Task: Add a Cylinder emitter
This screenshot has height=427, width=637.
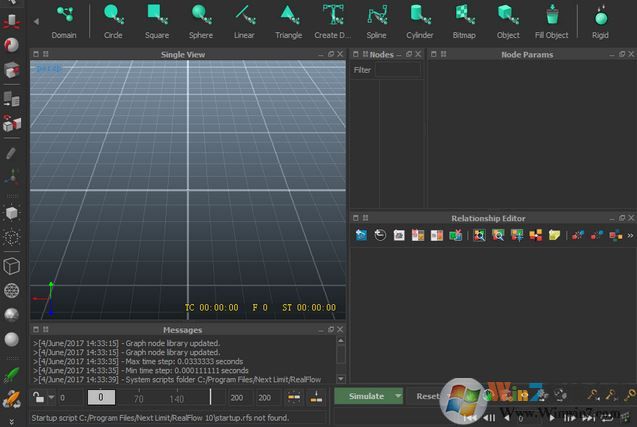Action: pyautogui.click(x=420, y=15)
